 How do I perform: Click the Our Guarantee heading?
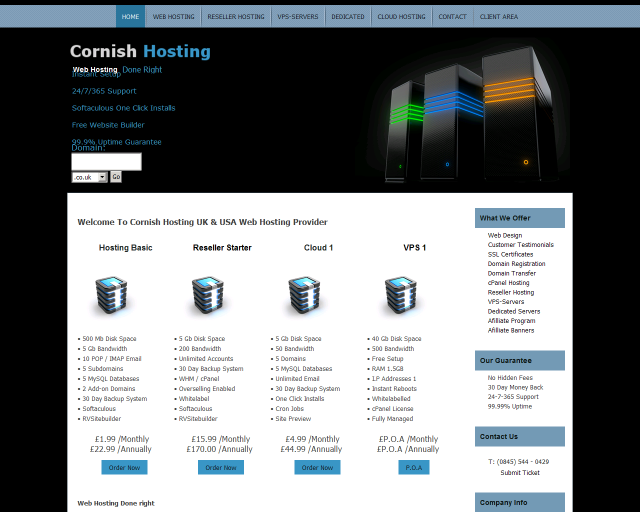520,361
